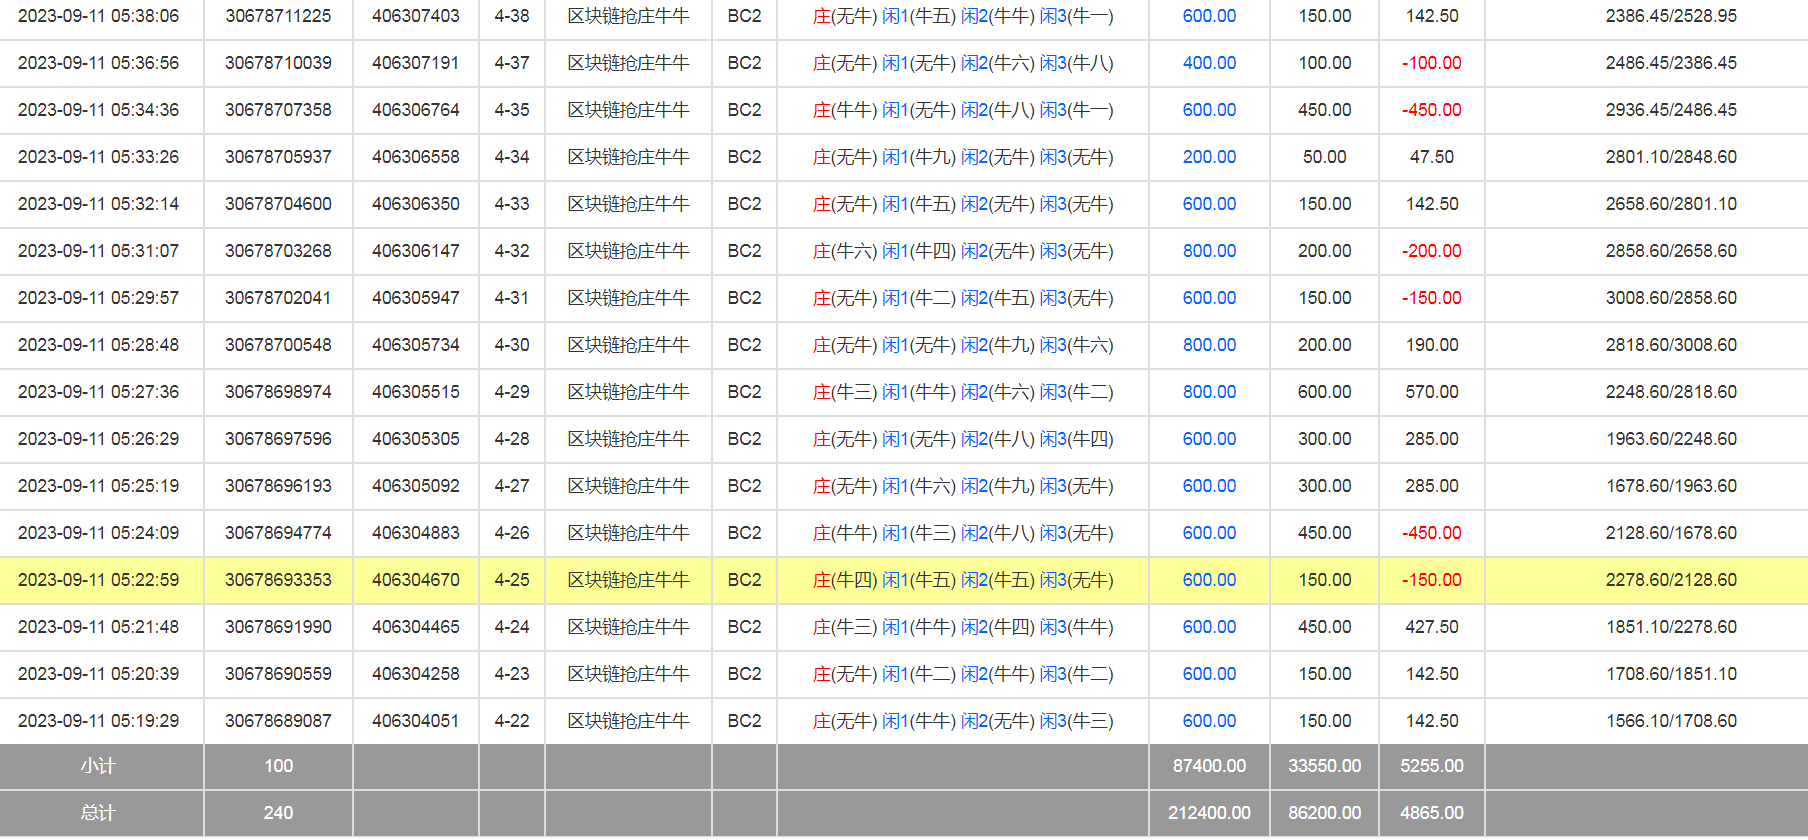Viewport: 1808px width, 840px height.
Task: Select the card result for row 4-24
Action: 962,627
